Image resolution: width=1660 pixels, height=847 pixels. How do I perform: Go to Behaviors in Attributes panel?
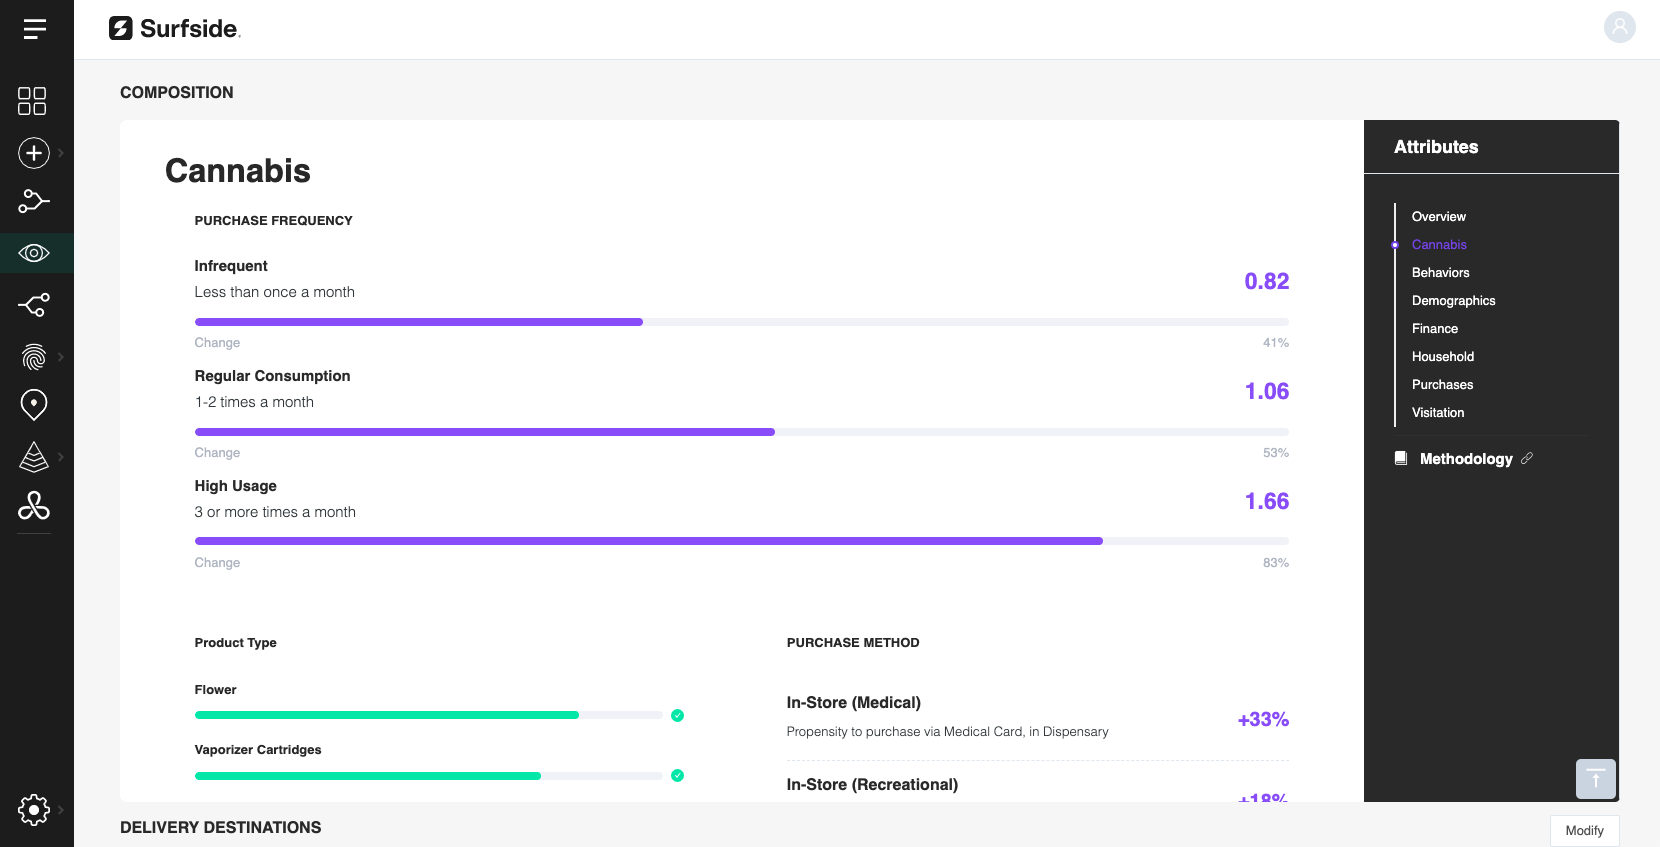1440,272
